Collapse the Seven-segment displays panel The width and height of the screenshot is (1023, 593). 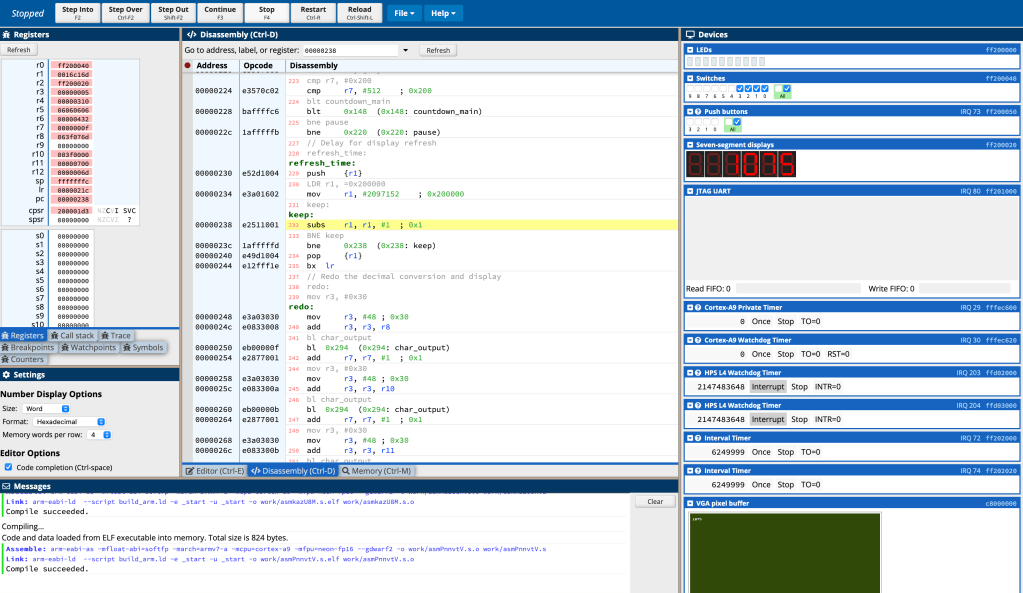click(x=690, y=145)
